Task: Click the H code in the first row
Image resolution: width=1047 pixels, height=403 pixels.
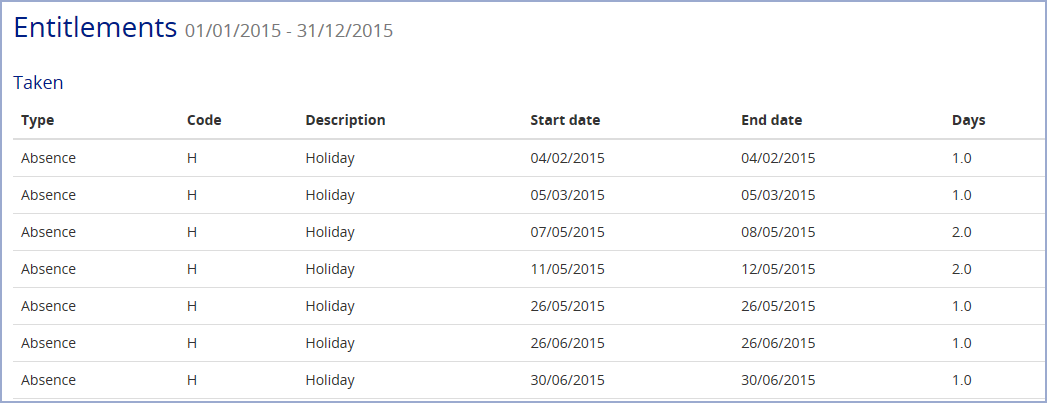Action: tap(192, 158)
